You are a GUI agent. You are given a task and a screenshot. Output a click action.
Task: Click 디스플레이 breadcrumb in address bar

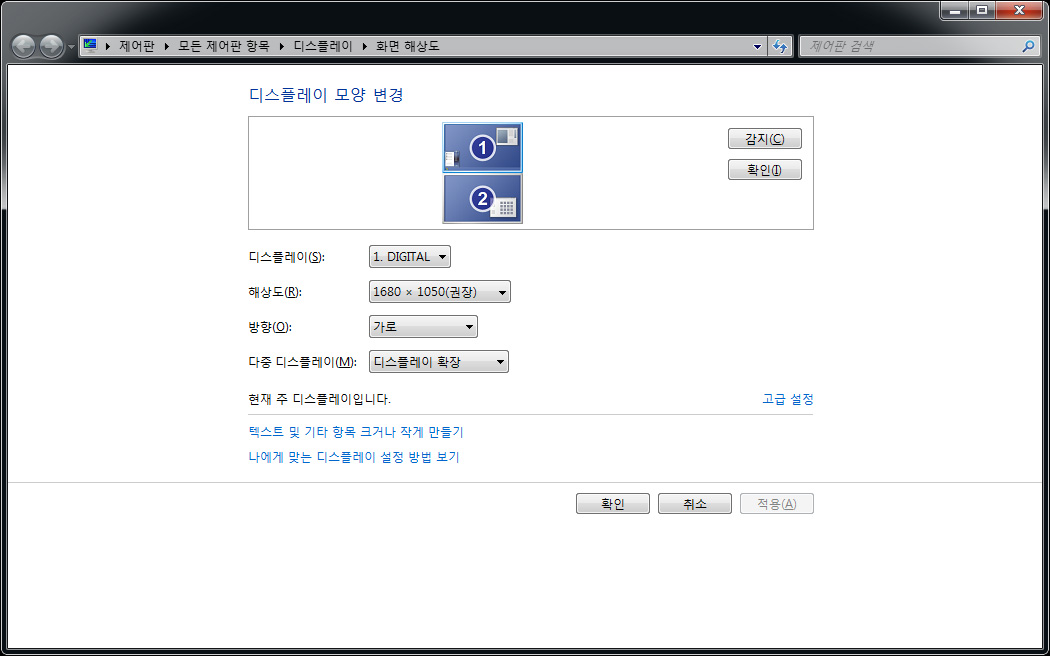[322, 46]
